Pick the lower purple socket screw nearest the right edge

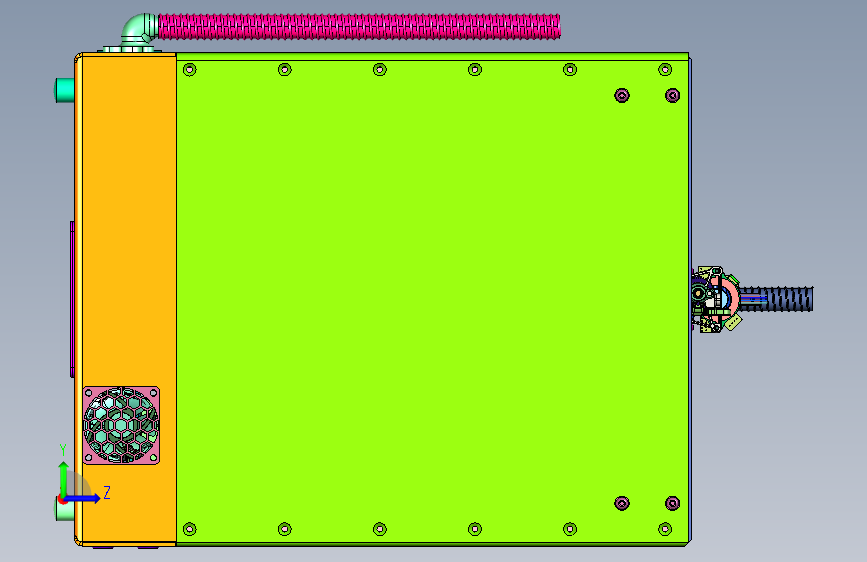point(672,503)
